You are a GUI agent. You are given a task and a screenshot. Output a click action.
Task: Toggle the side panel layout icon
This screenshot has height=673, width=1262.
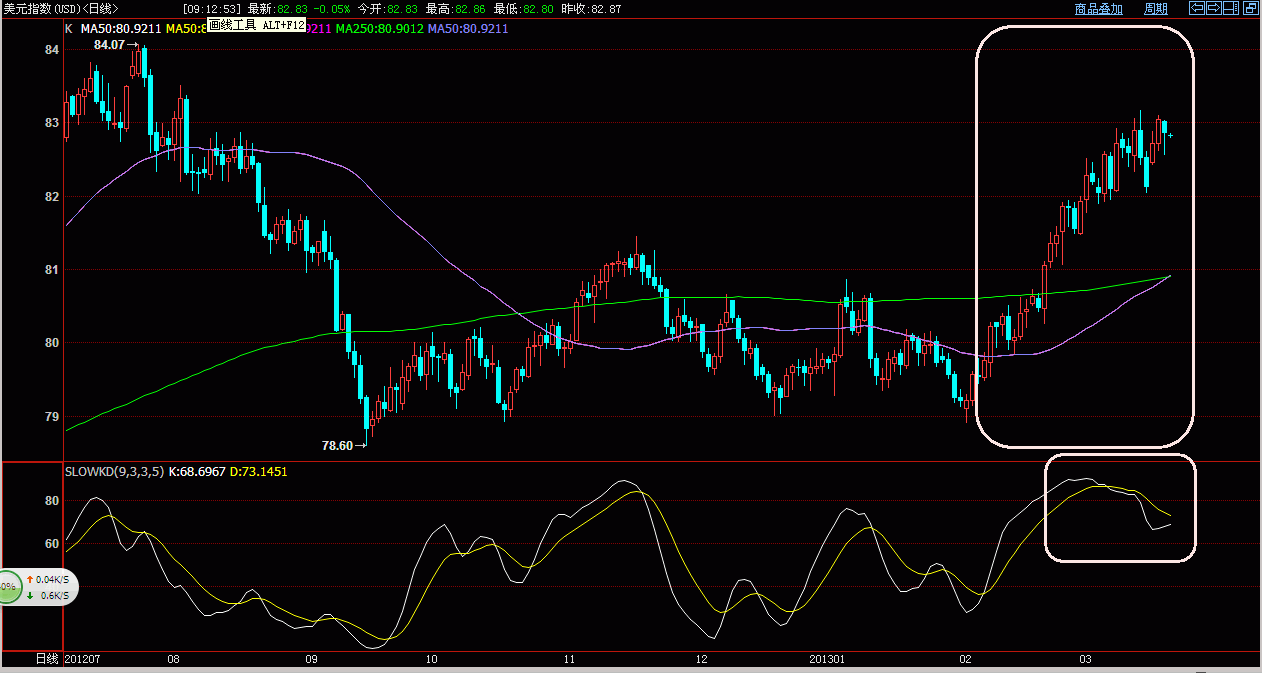pos(1232,8)
